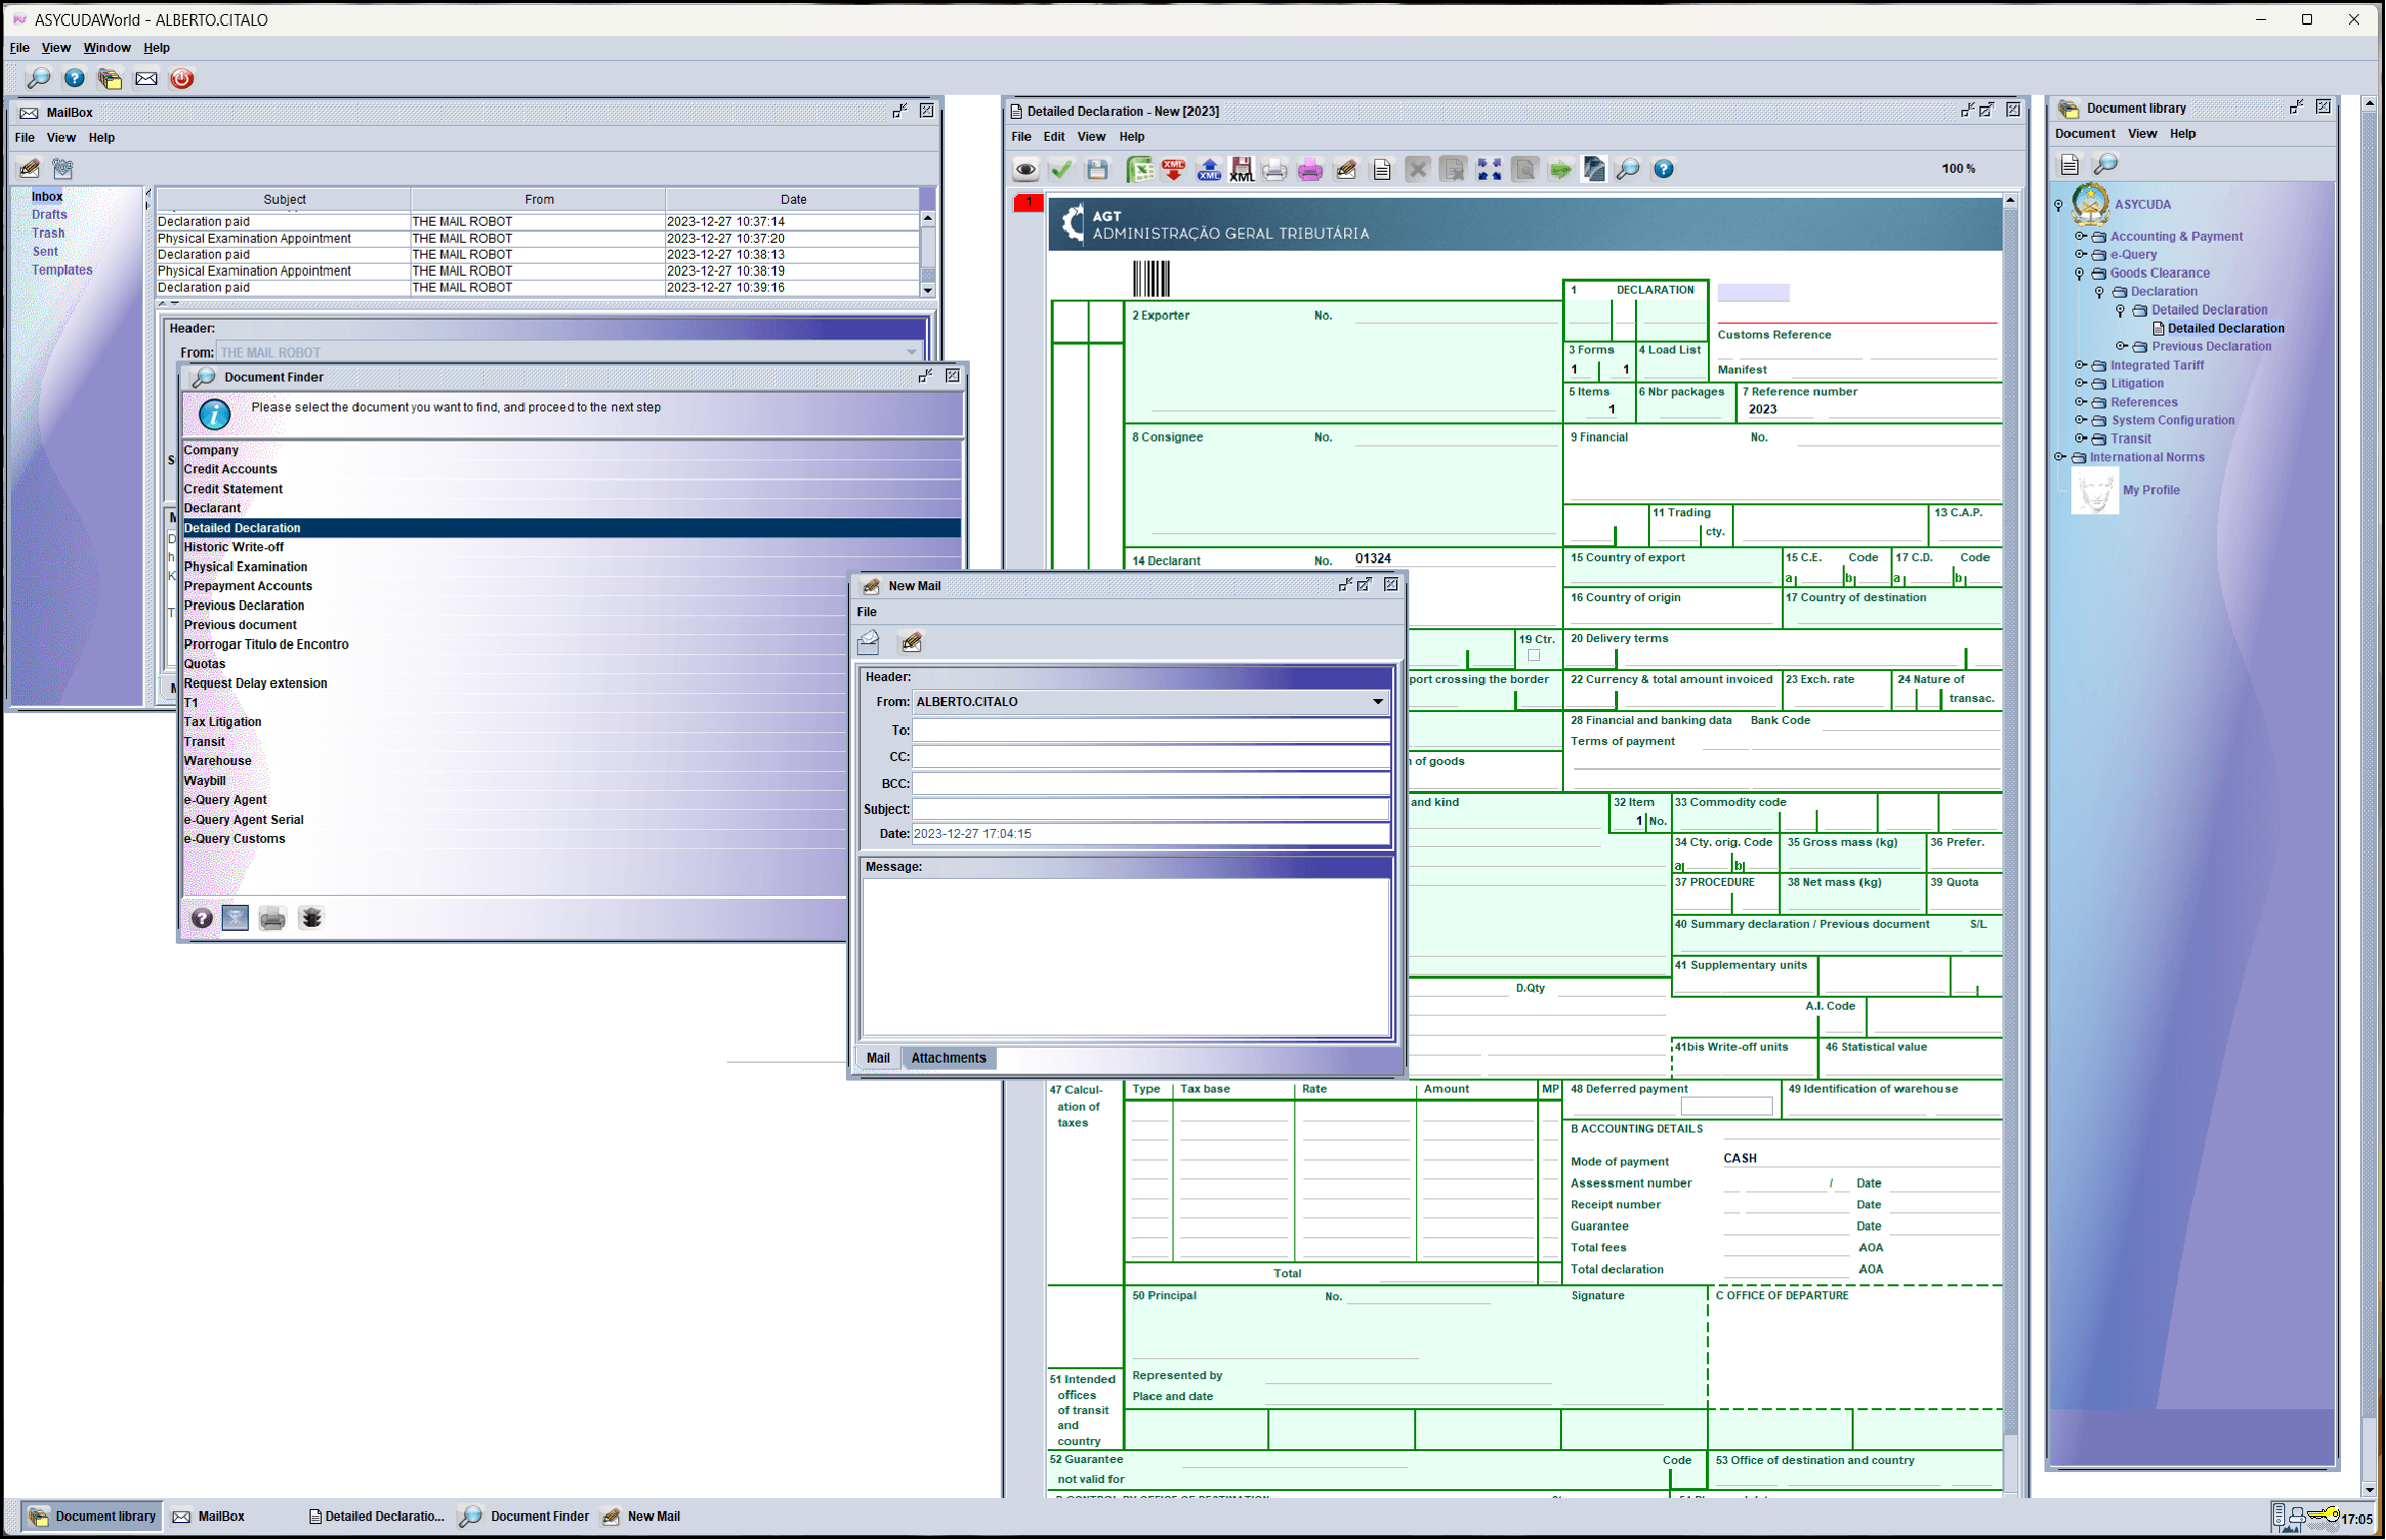Click the traffic light icon in Document Finder
This screenshot has height=1540, width=2386.
pos(312,918)
